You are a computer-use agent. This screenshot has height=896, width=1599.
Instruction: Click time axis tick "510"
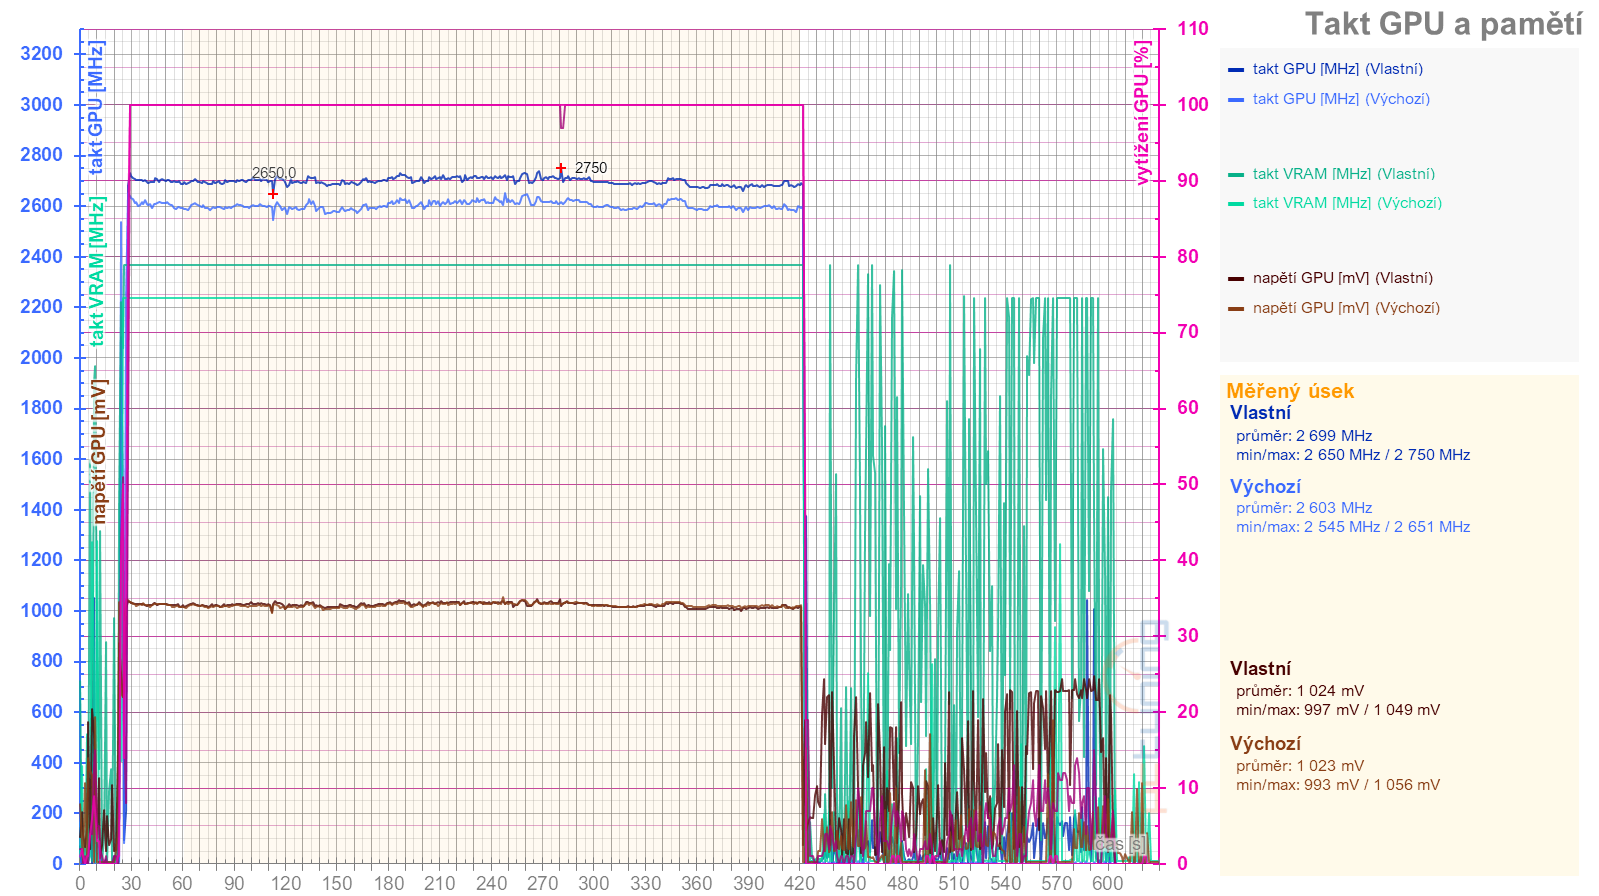tap(953, 883)
